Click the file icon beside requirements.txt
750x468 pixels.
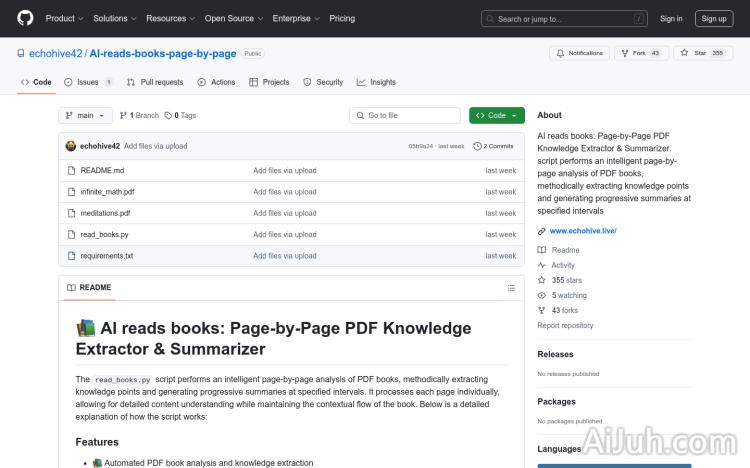(71, 256)
